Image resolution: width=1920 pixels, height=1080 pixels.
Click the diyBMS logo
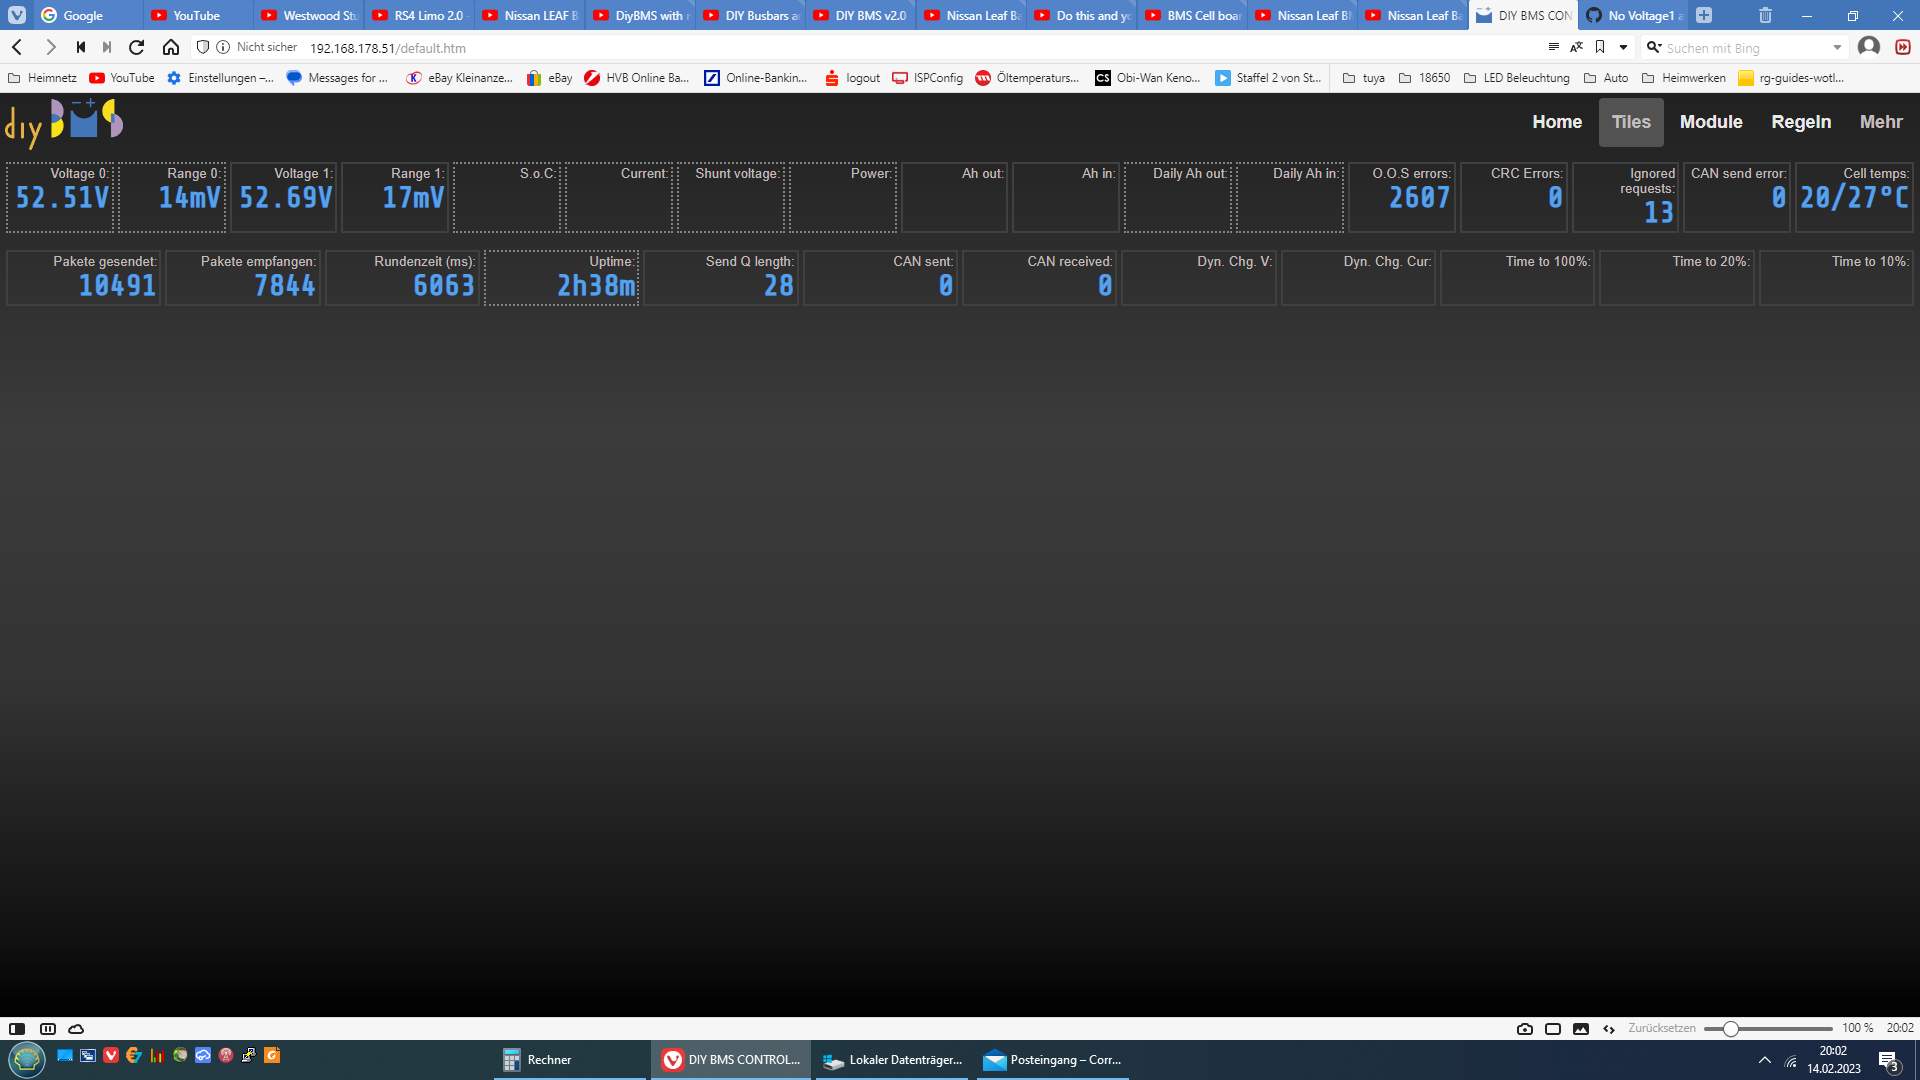click(x=64, y=123)
